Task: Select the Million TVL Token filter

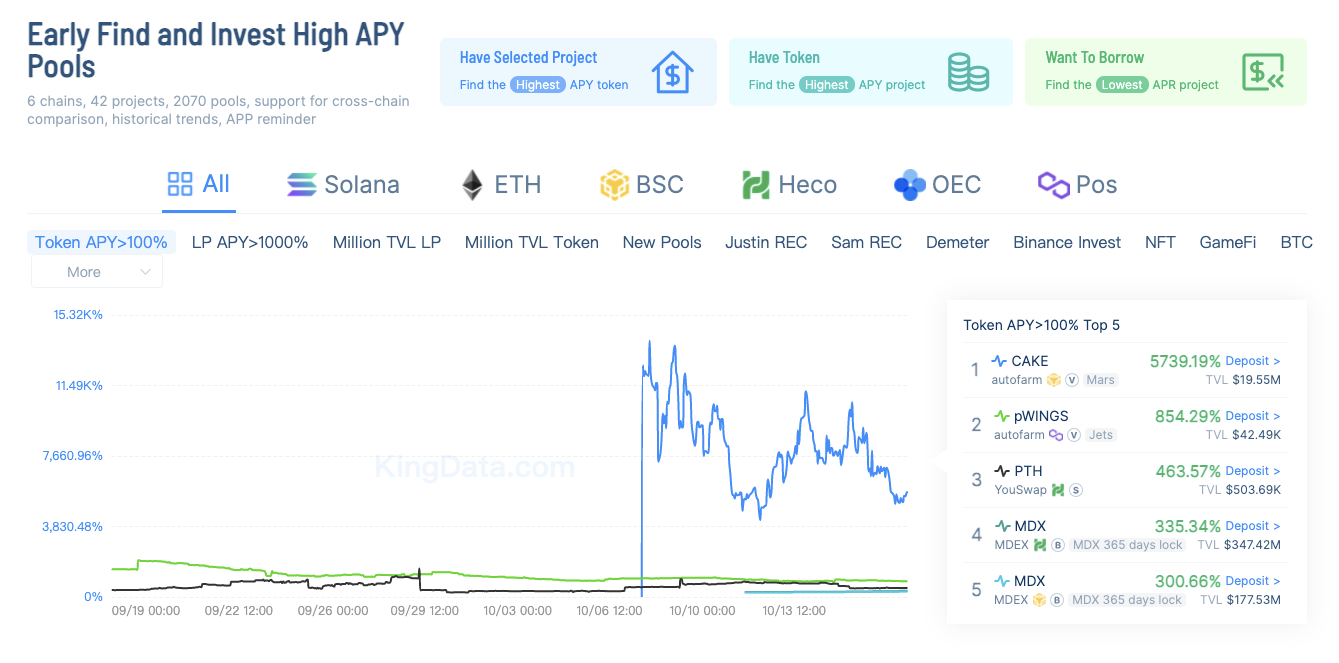Action: pyautogui.click(x=532, y=242)
